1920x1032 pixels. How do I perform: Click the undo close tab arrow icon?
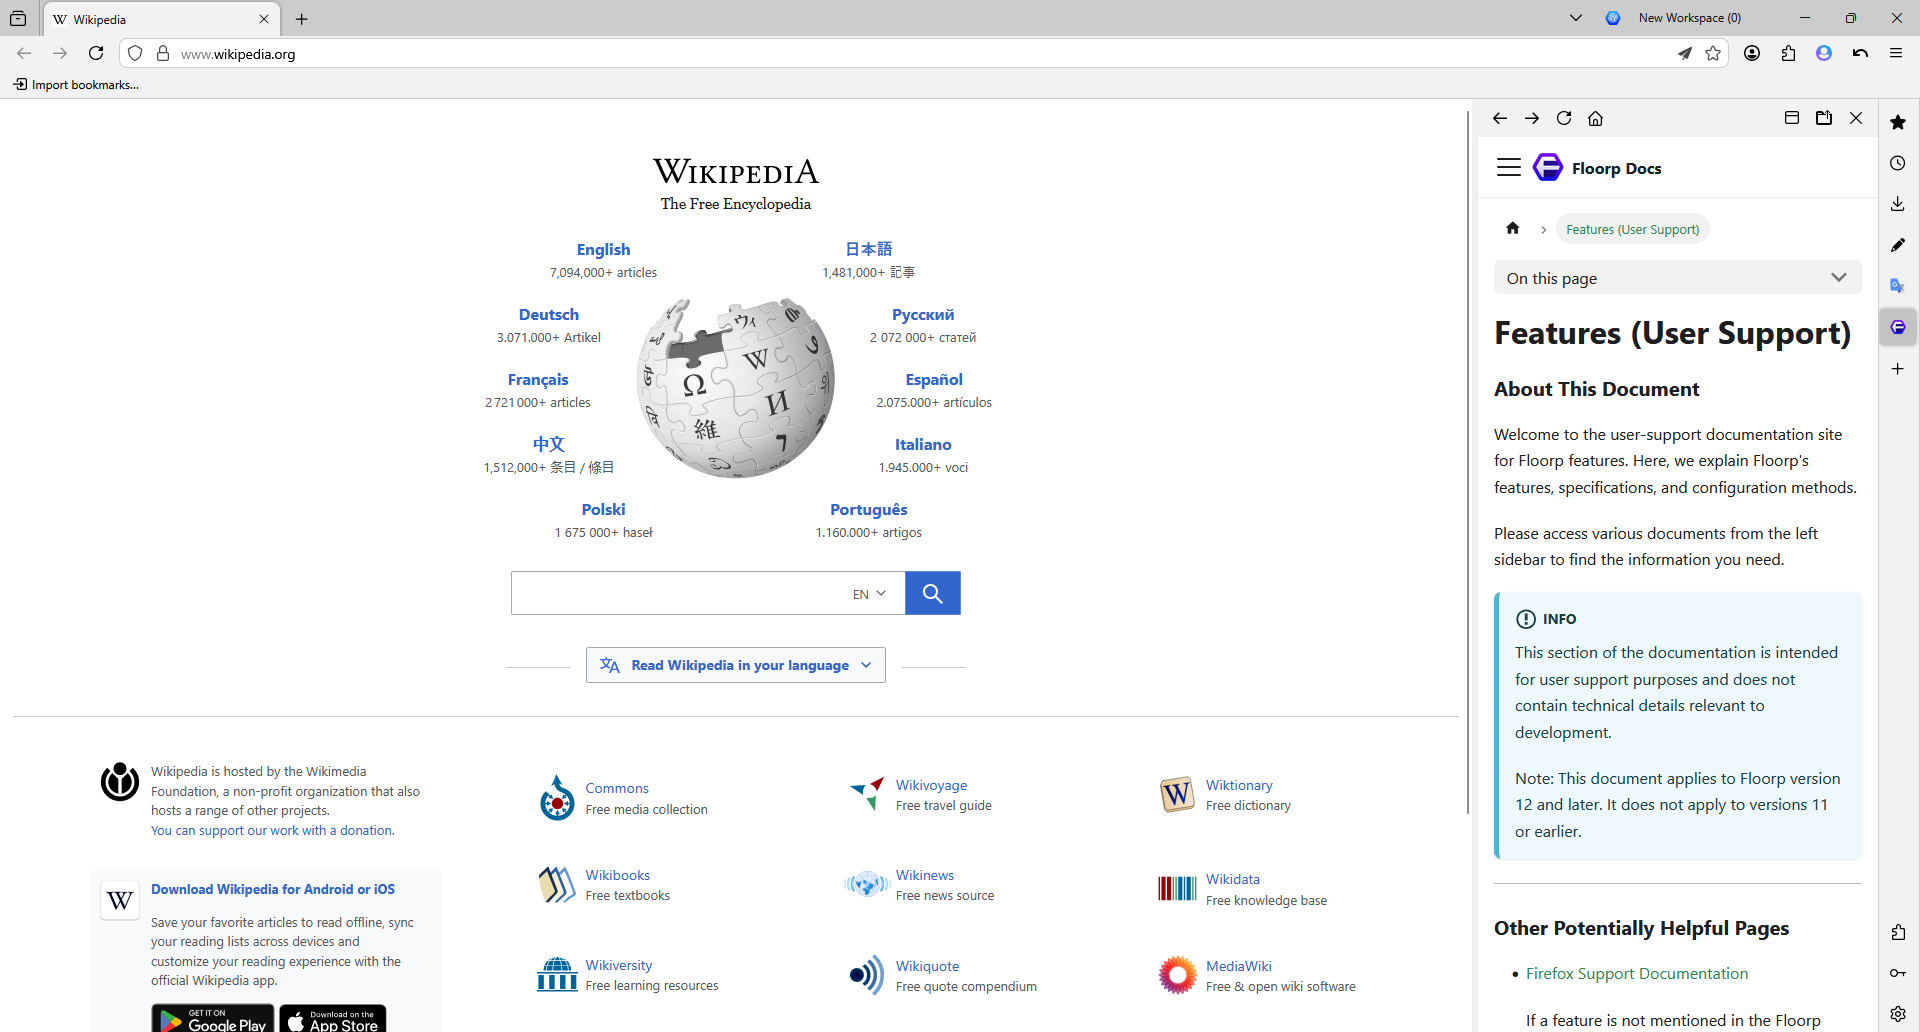click(x=1860, y=54)
